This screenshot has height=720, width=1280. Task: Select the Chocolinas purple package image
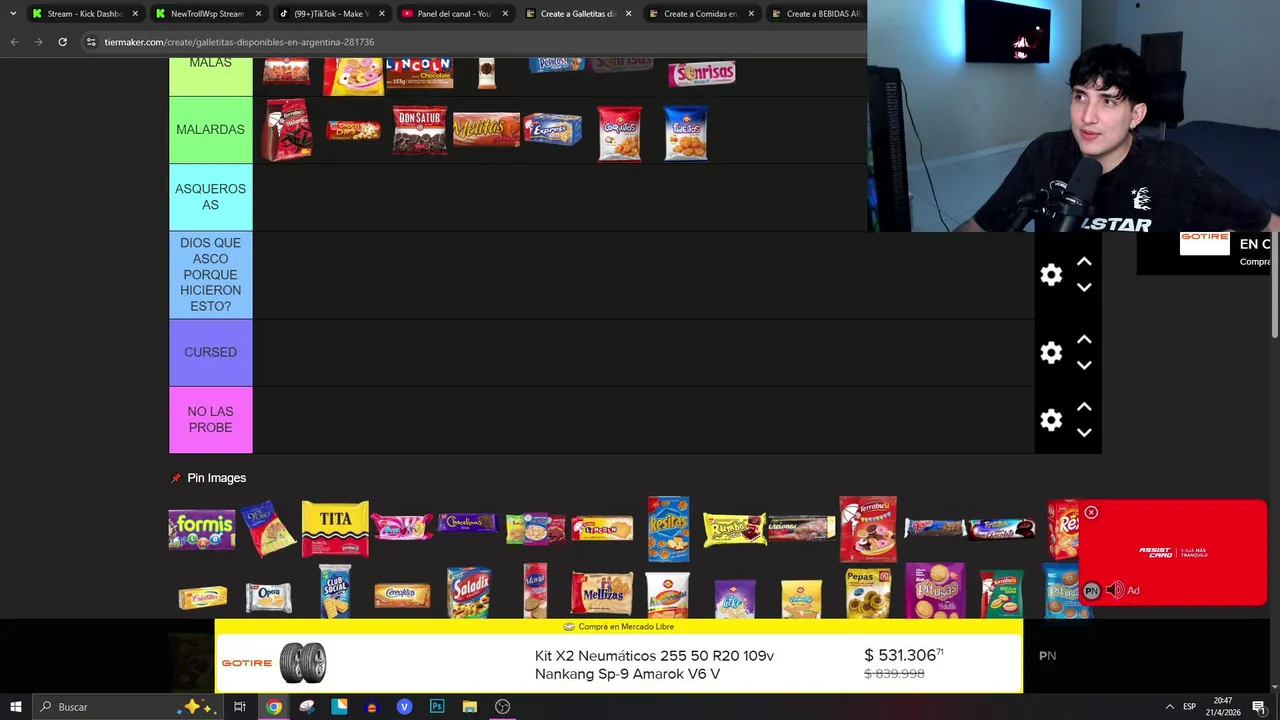click(468, 523)
